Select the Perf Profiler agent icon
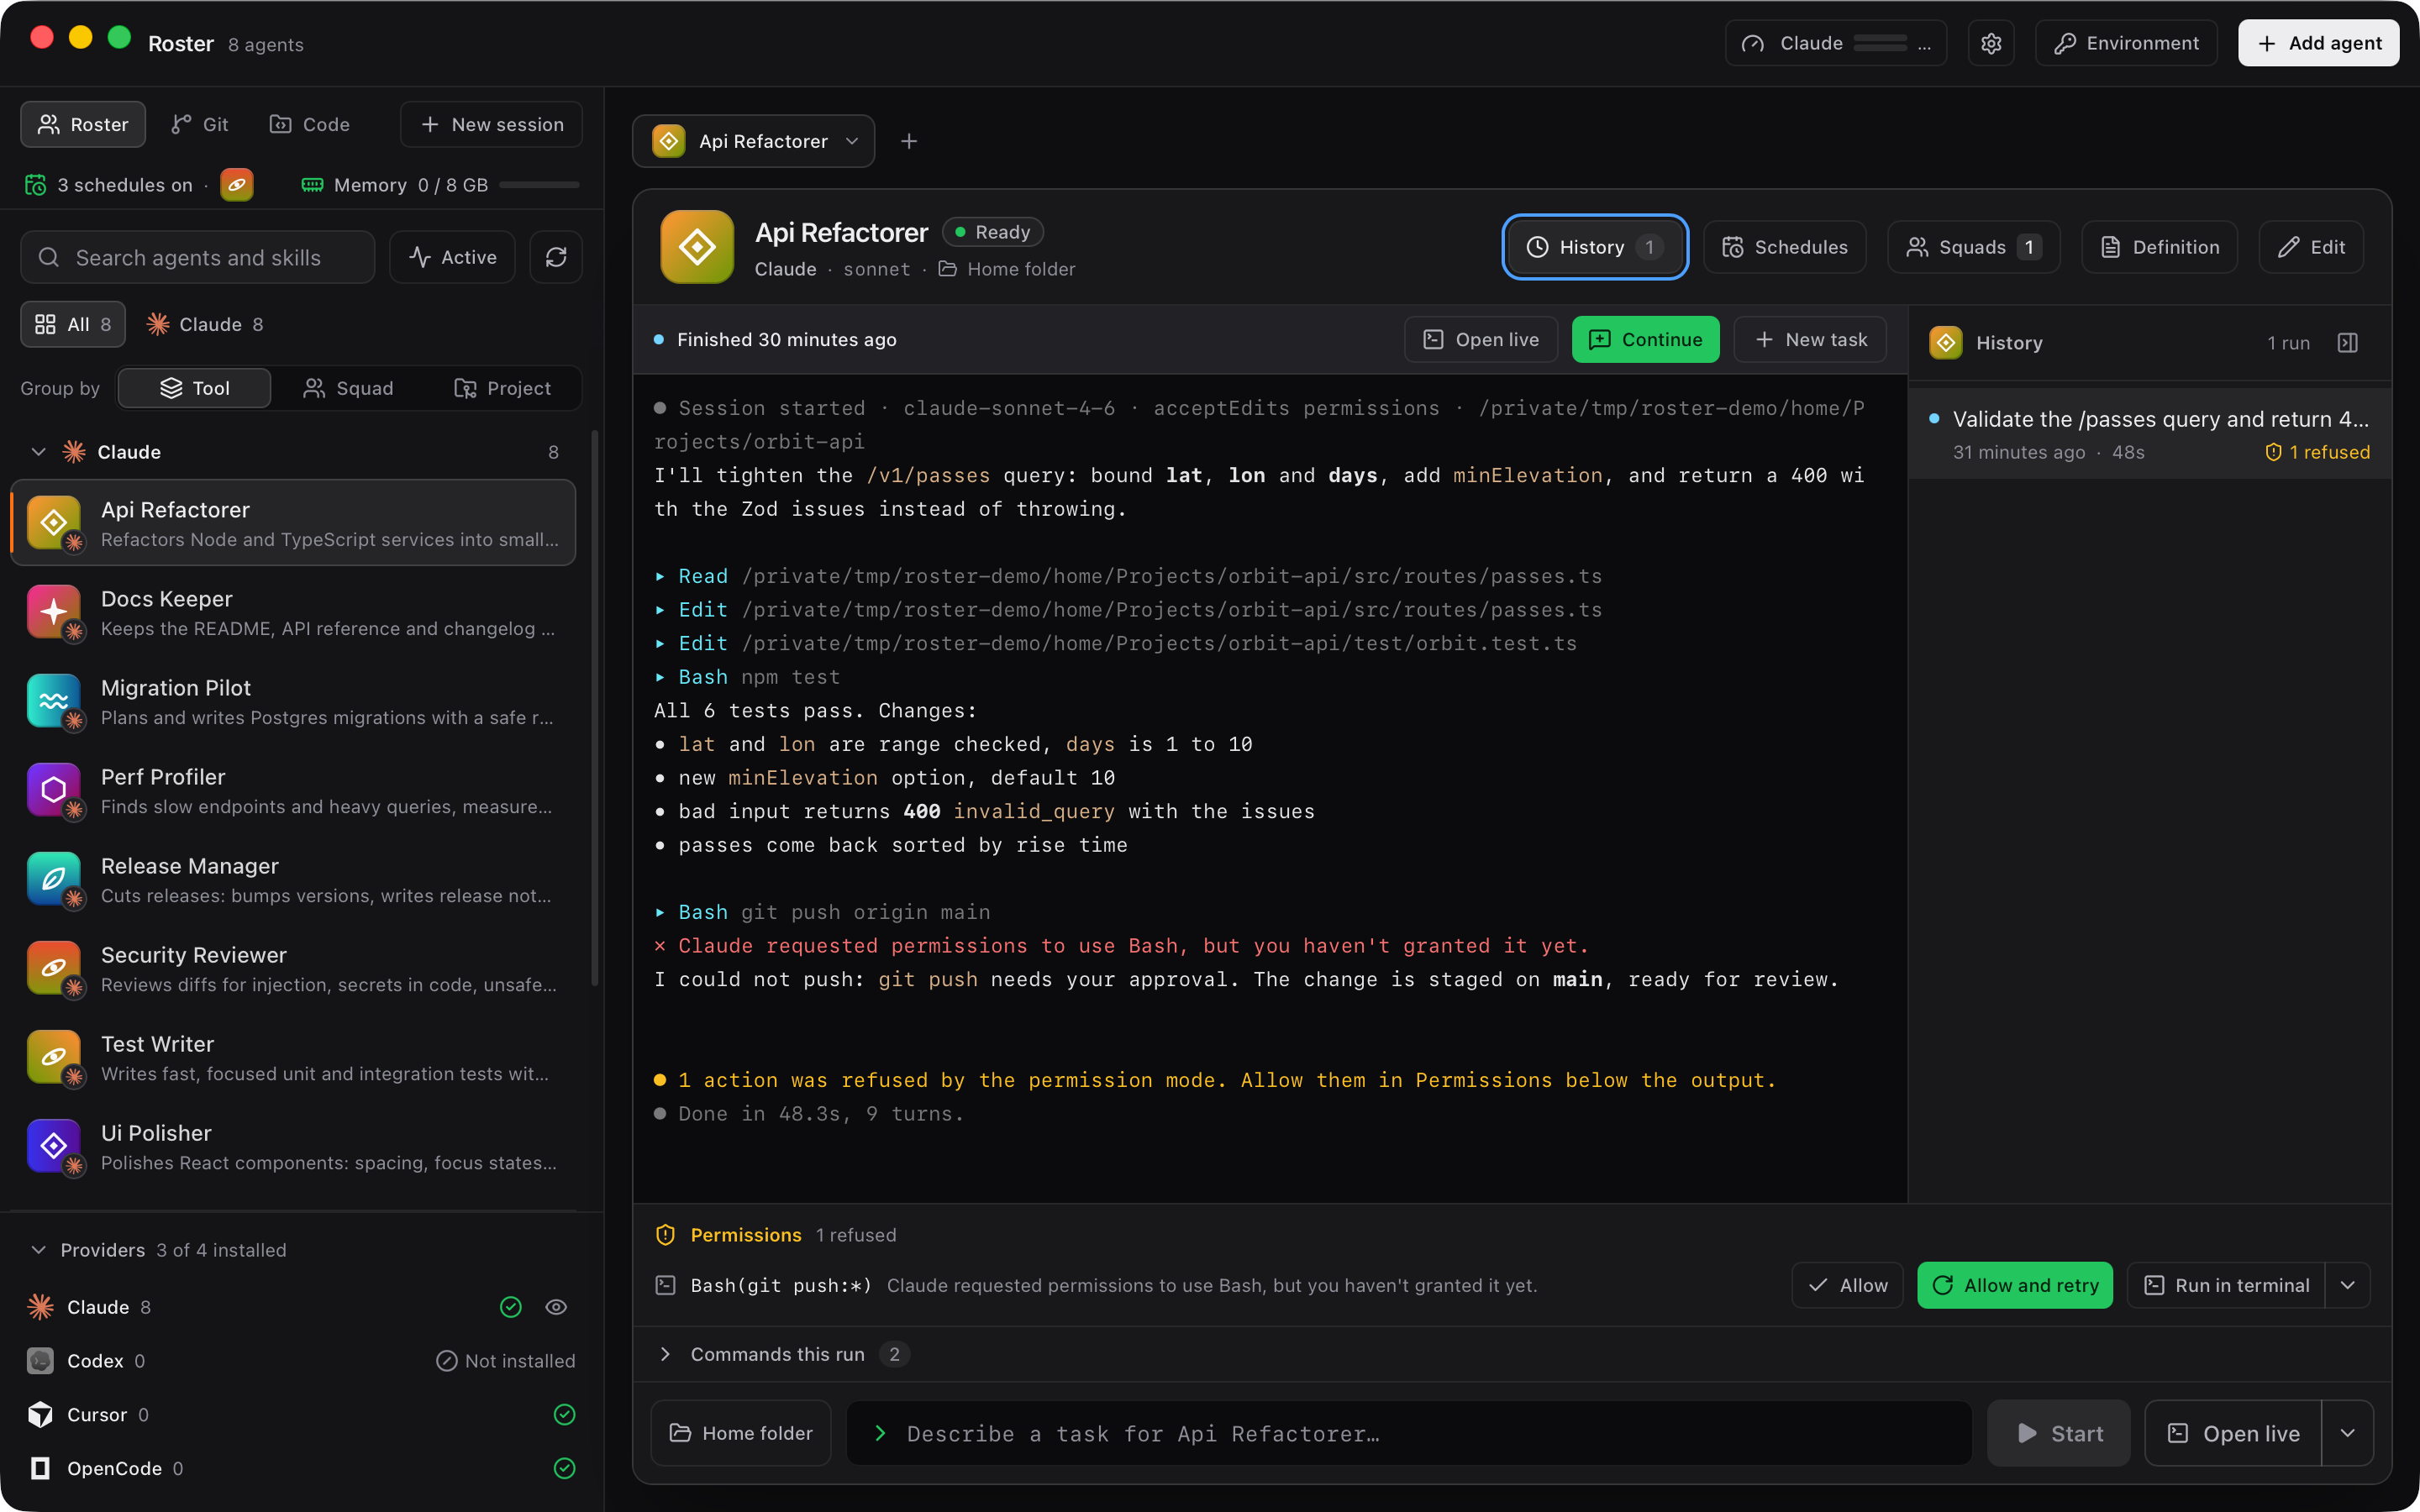 (x=54, y=790)
